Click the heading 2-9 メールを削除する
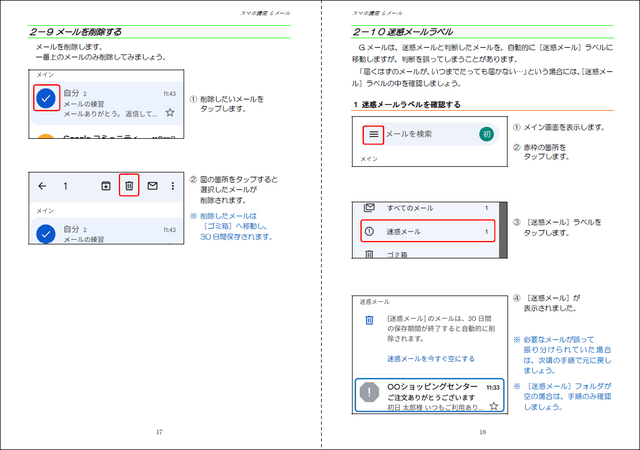 coord(76,32)
